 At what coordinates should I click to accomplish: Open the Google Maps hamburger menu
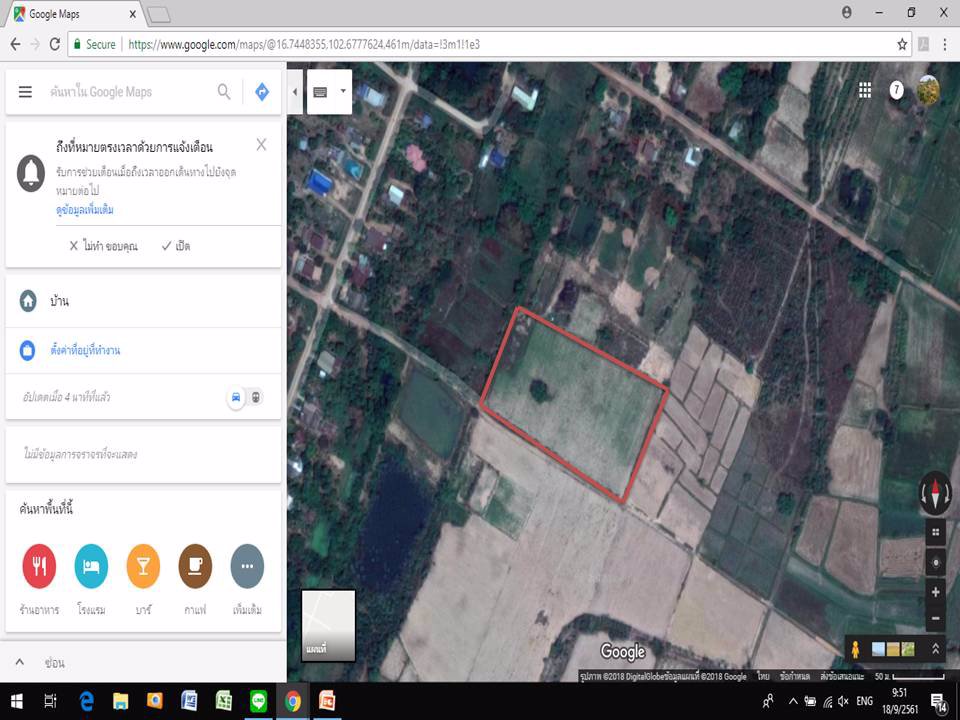click(25, 92)
